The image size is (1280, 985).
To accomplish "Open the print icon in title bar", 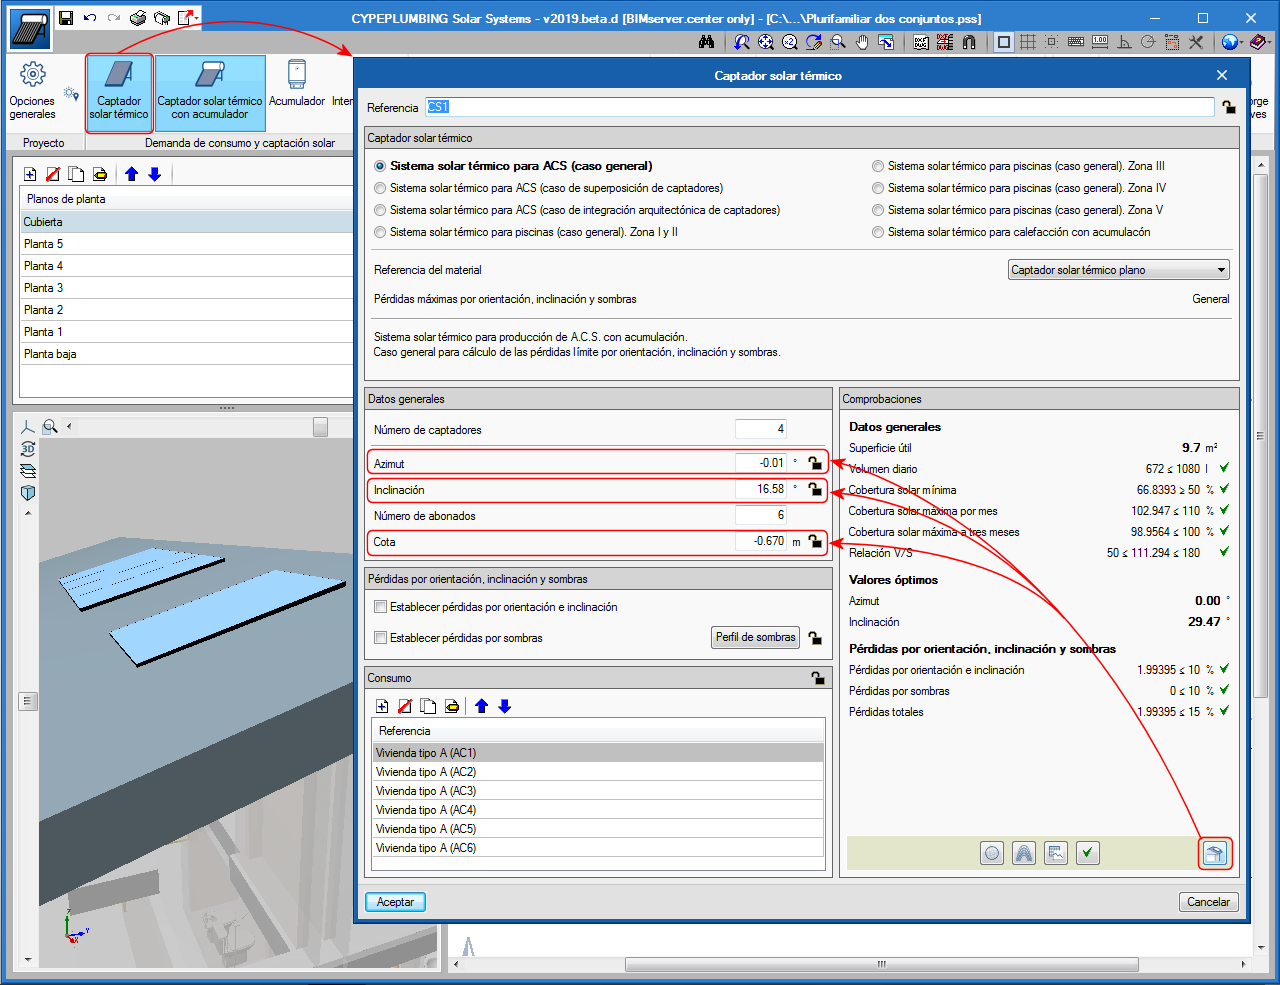I will click(139, 18).
